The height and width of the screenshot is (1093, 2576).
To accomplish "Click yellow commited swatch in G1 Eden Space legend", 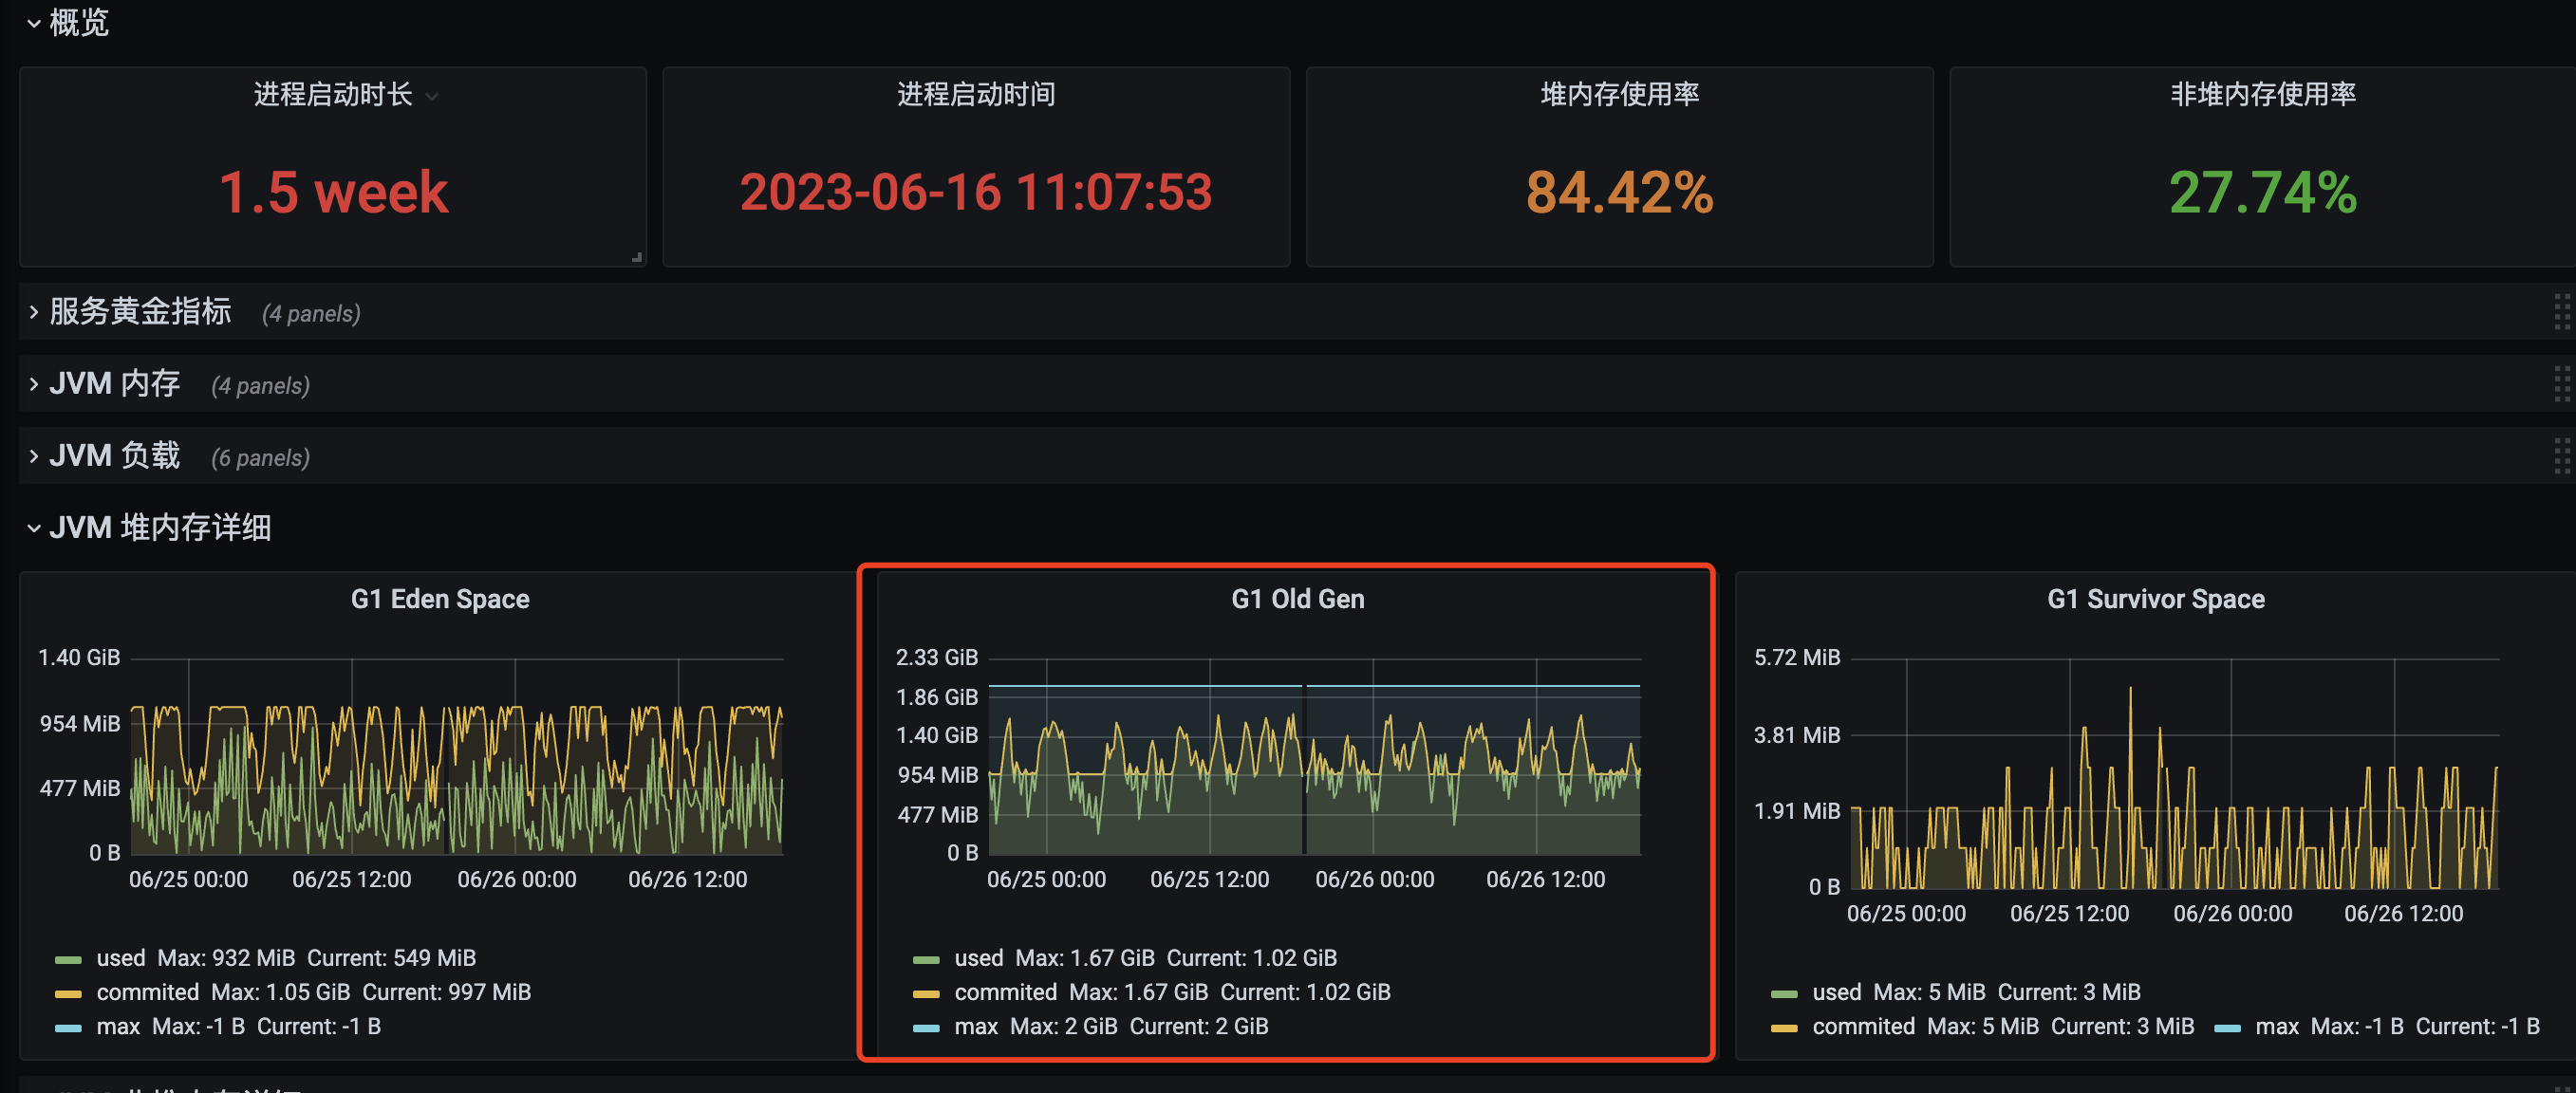I will pyautogui.click(x=68, y=994).
